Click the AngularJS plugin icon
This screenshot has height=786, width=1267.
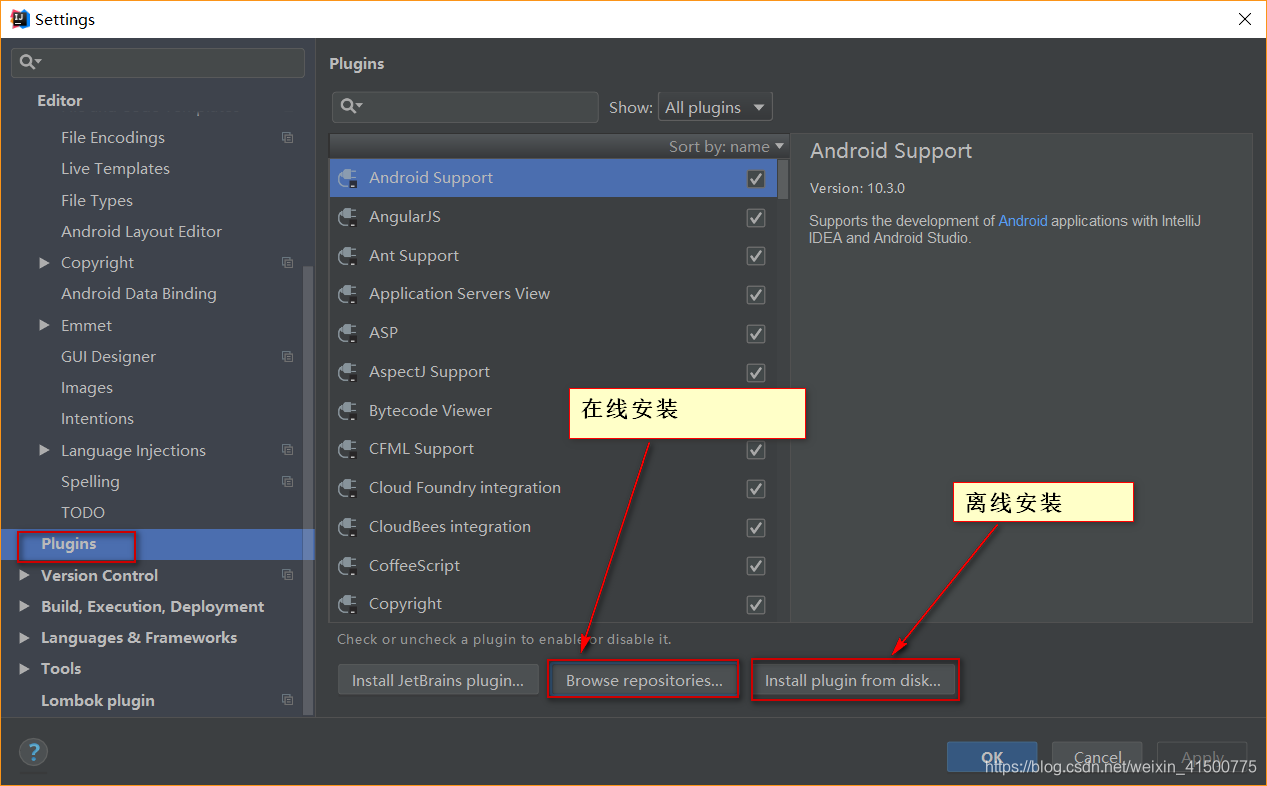pos(348,217)
